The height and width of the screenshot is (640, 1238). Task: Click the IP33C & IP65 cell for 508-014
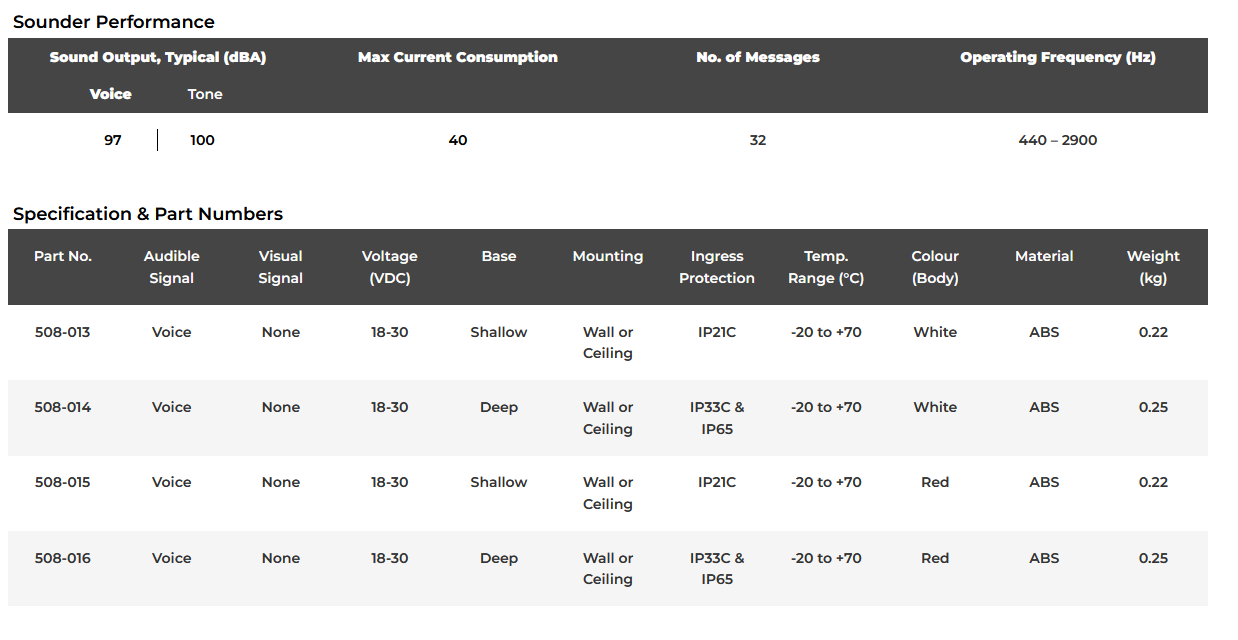[717, 418]
